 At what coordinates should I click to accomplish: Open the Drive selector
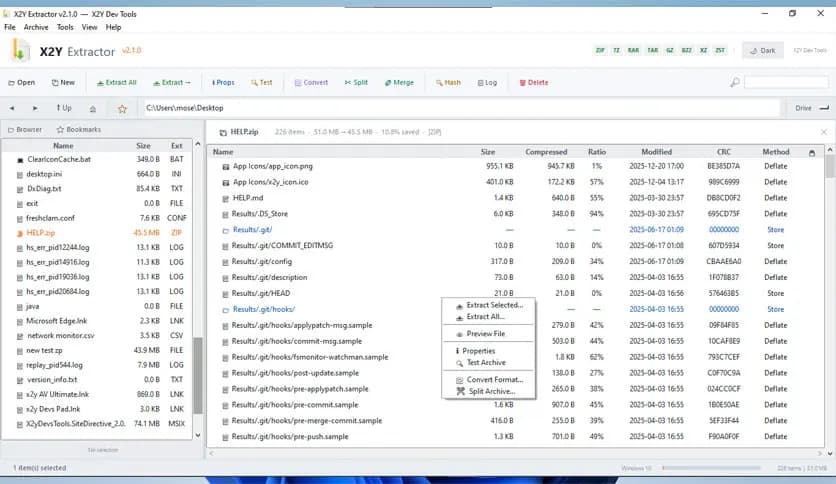click(811, 108)
